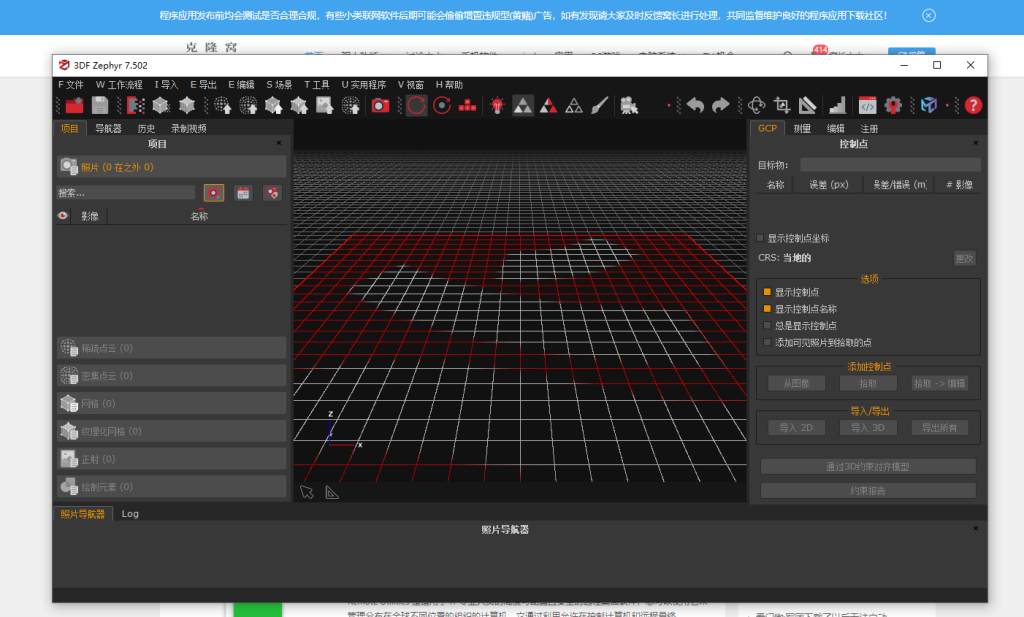Image resolution: width=1024 pixels, height=617 pixels.
Task: Uncheck 显示控制点名称 option
Action: [767, 309]
